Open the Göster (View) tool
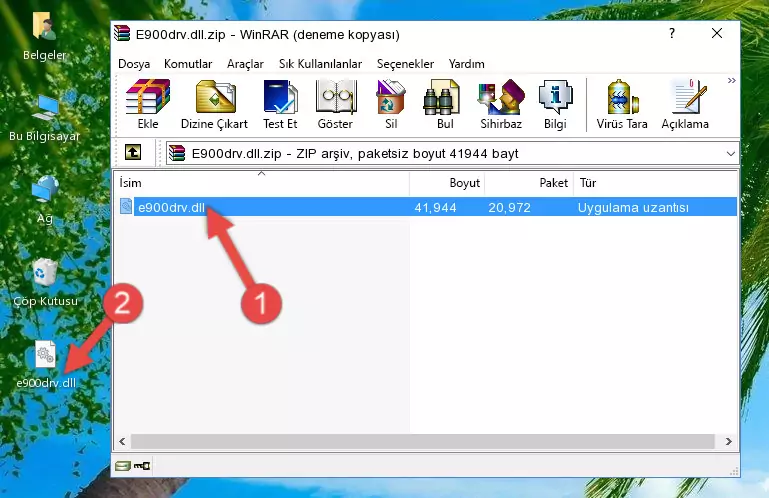The height and width of the screenshot is (498, 769). tap(335, 105)
